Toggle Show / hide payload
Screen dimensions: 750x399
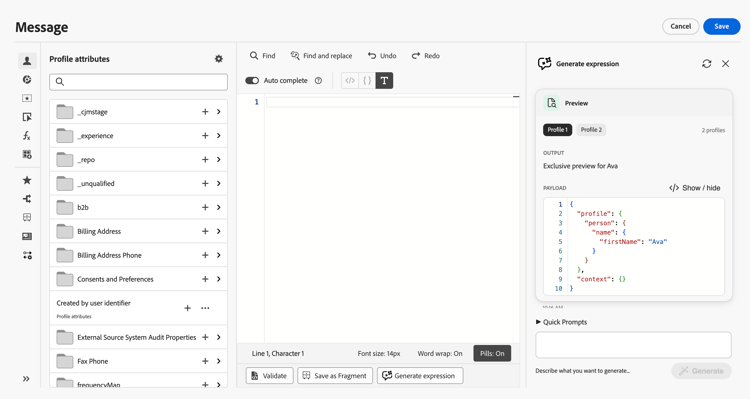coord(695,188)
